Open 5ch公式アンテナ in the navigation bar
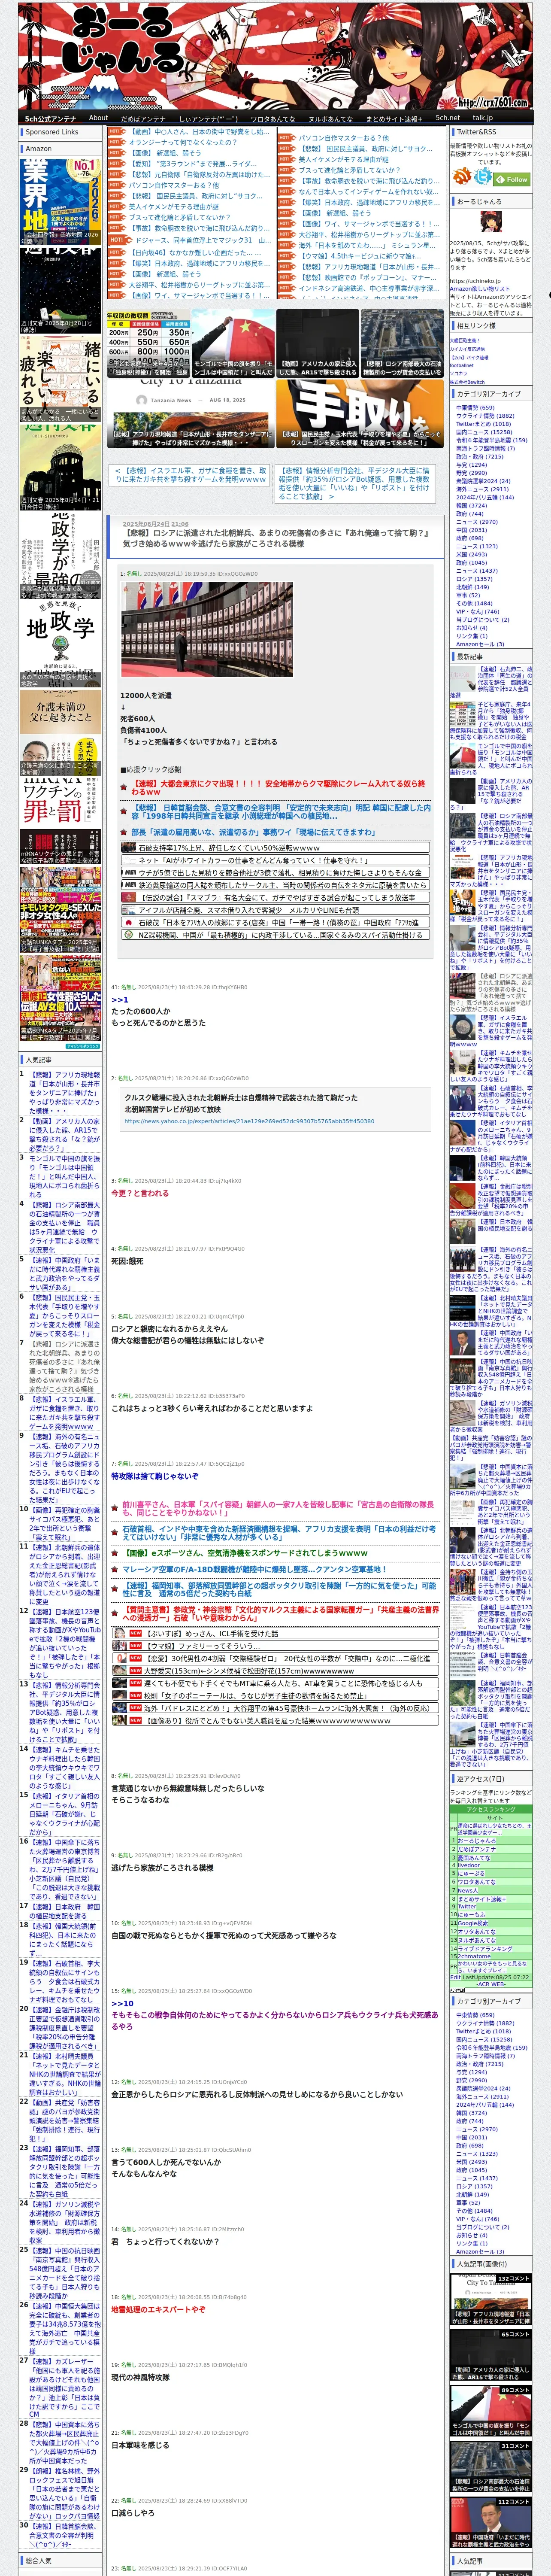This screenshot has height=2576, width=551. [x=50, y=118]
